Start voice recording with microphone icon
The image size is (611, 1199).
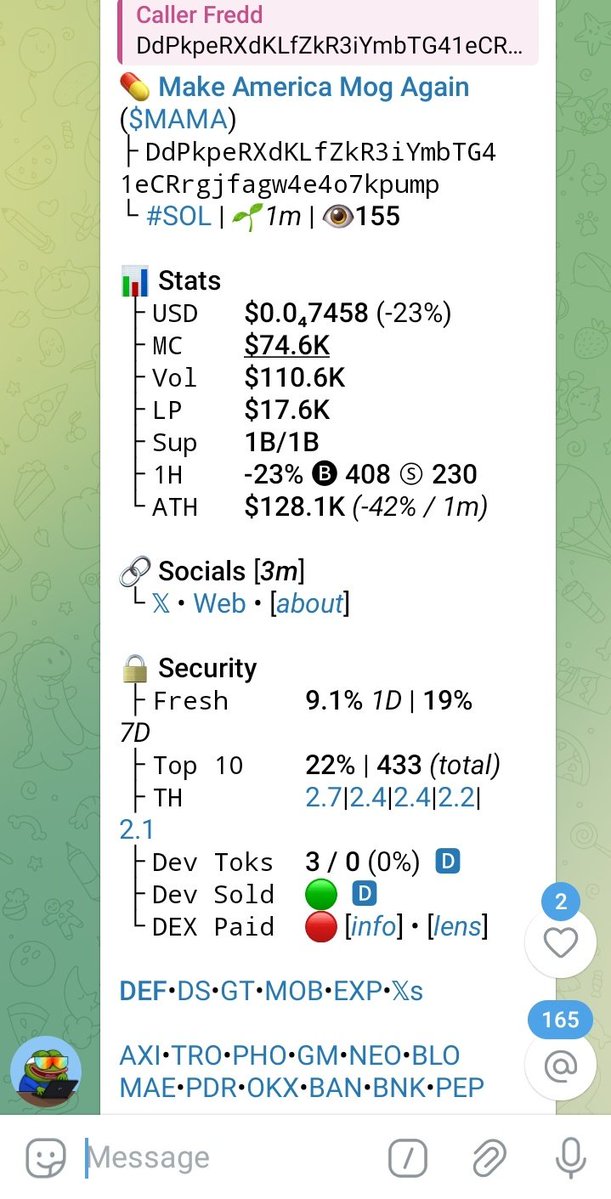[x=570, y=1159]
